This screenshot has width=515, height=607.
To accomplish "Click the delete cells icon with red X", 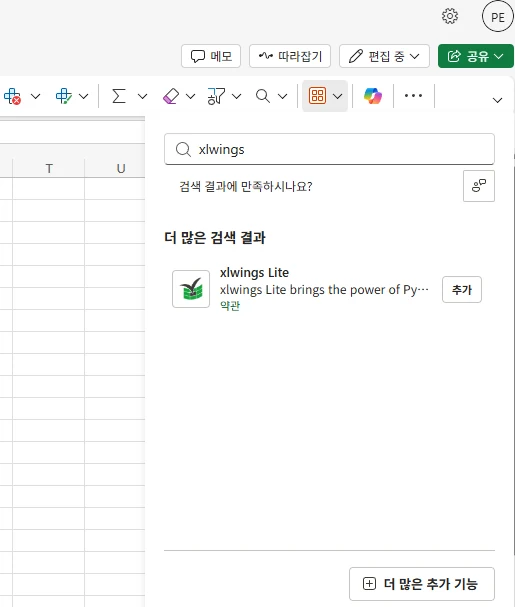I will [12, 96].
